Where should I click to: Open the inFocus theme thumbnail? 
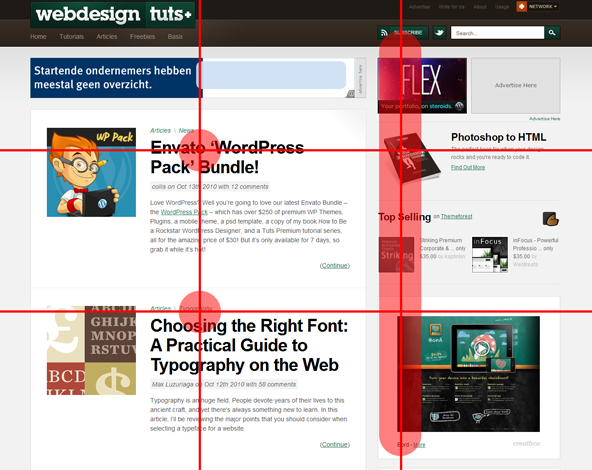(x=490, y=254)
